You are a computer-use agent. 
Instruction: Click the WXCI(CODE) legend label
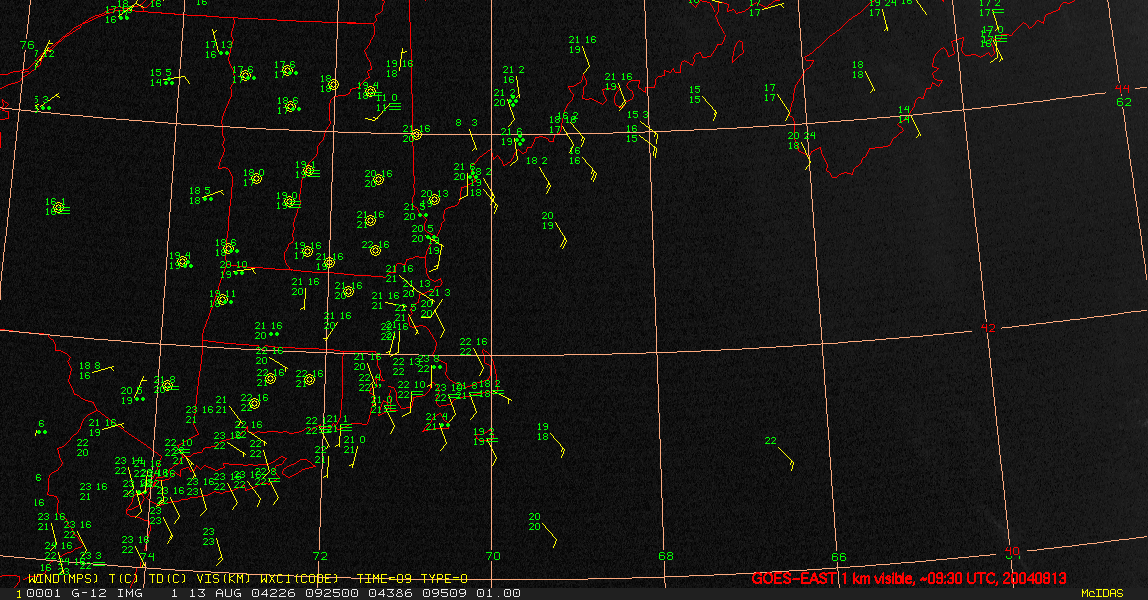tap(299, 579)
